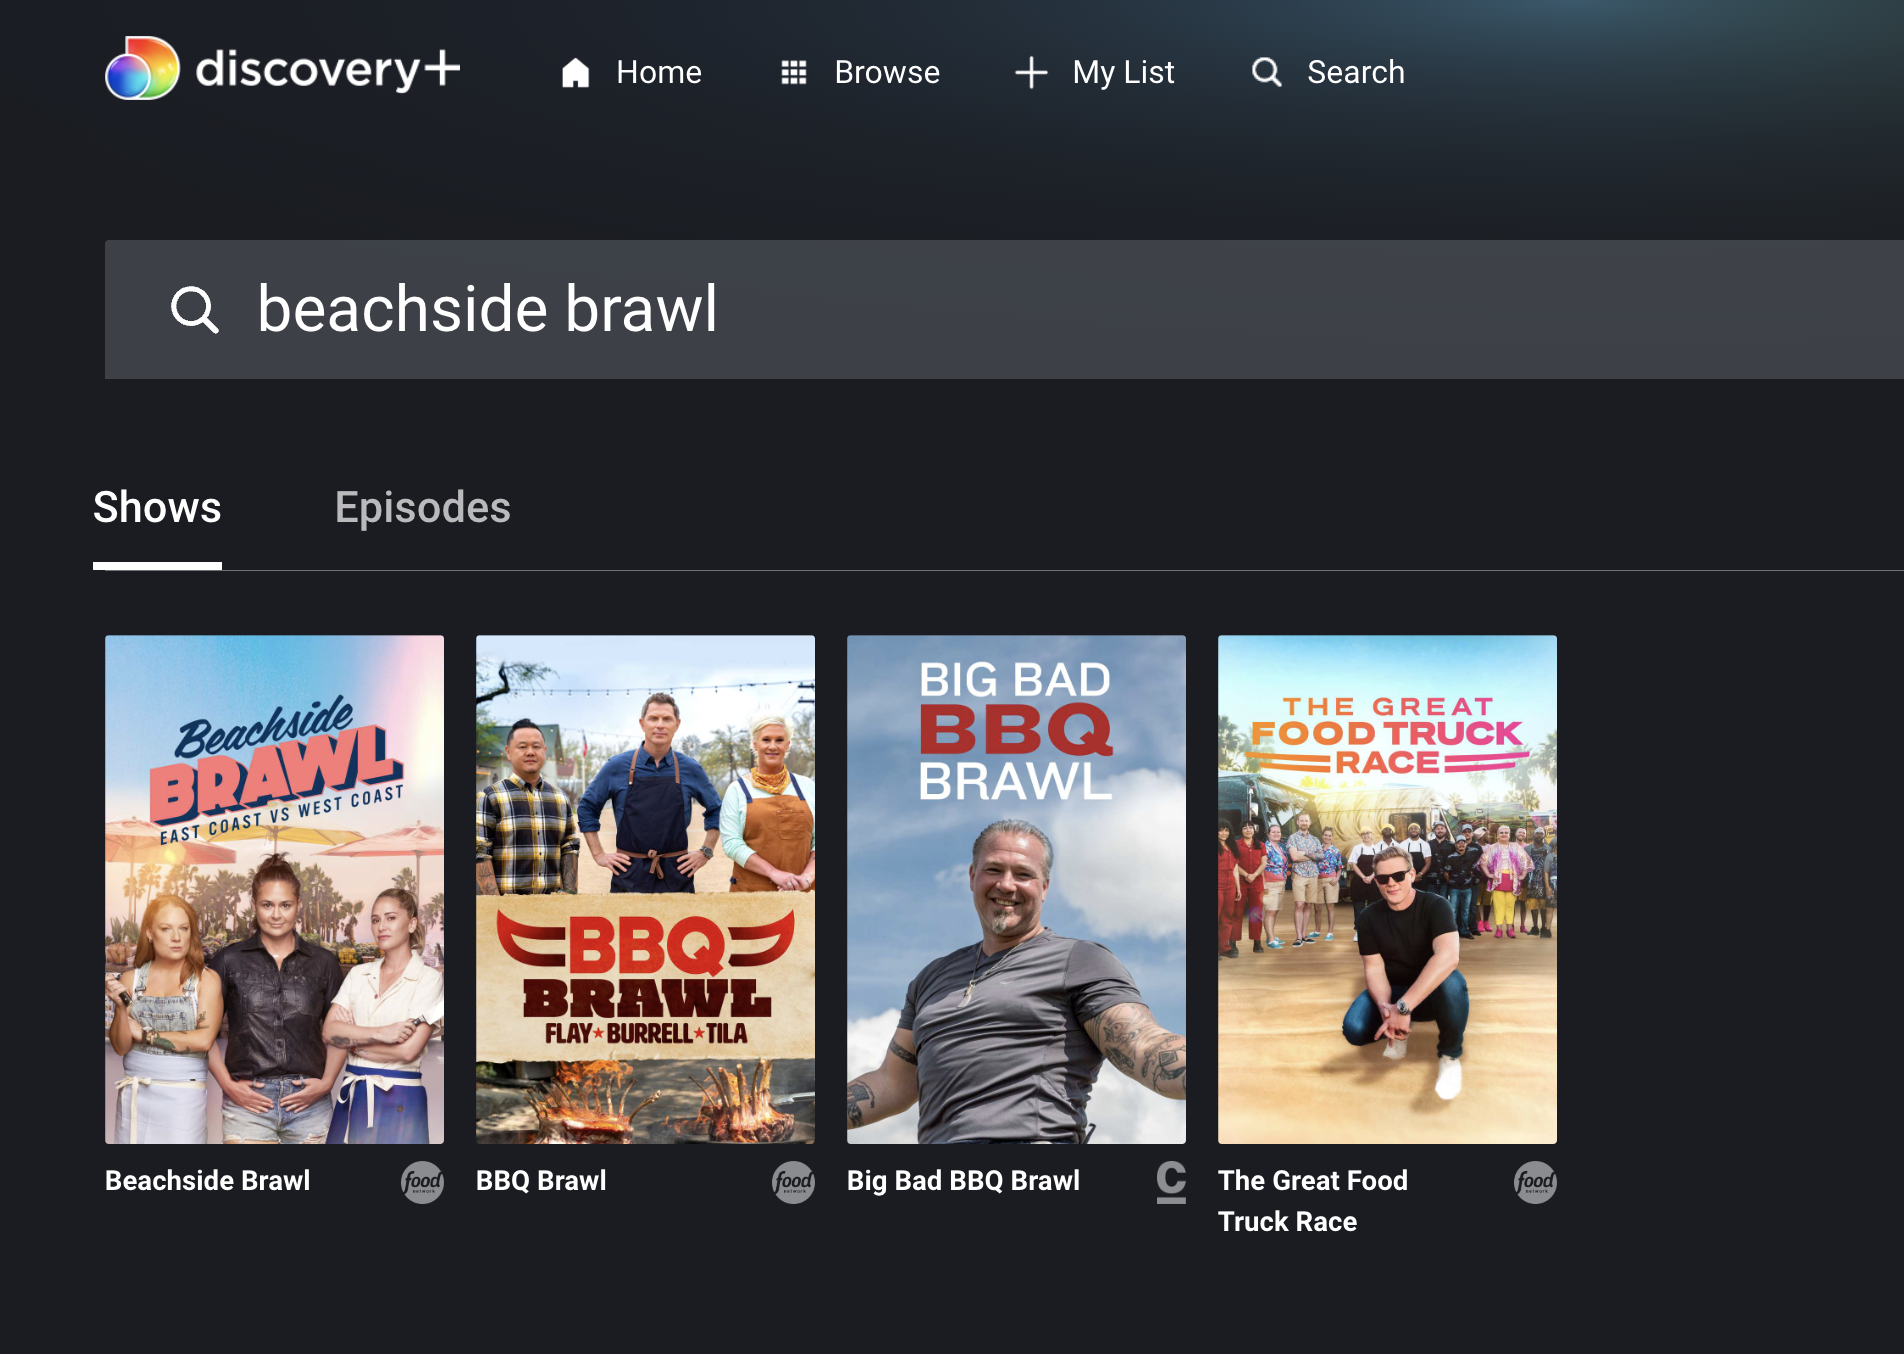The image size is (1904, 1354).
Task: Click the BBQ Brawl title link
Action: pos(541,1181)
